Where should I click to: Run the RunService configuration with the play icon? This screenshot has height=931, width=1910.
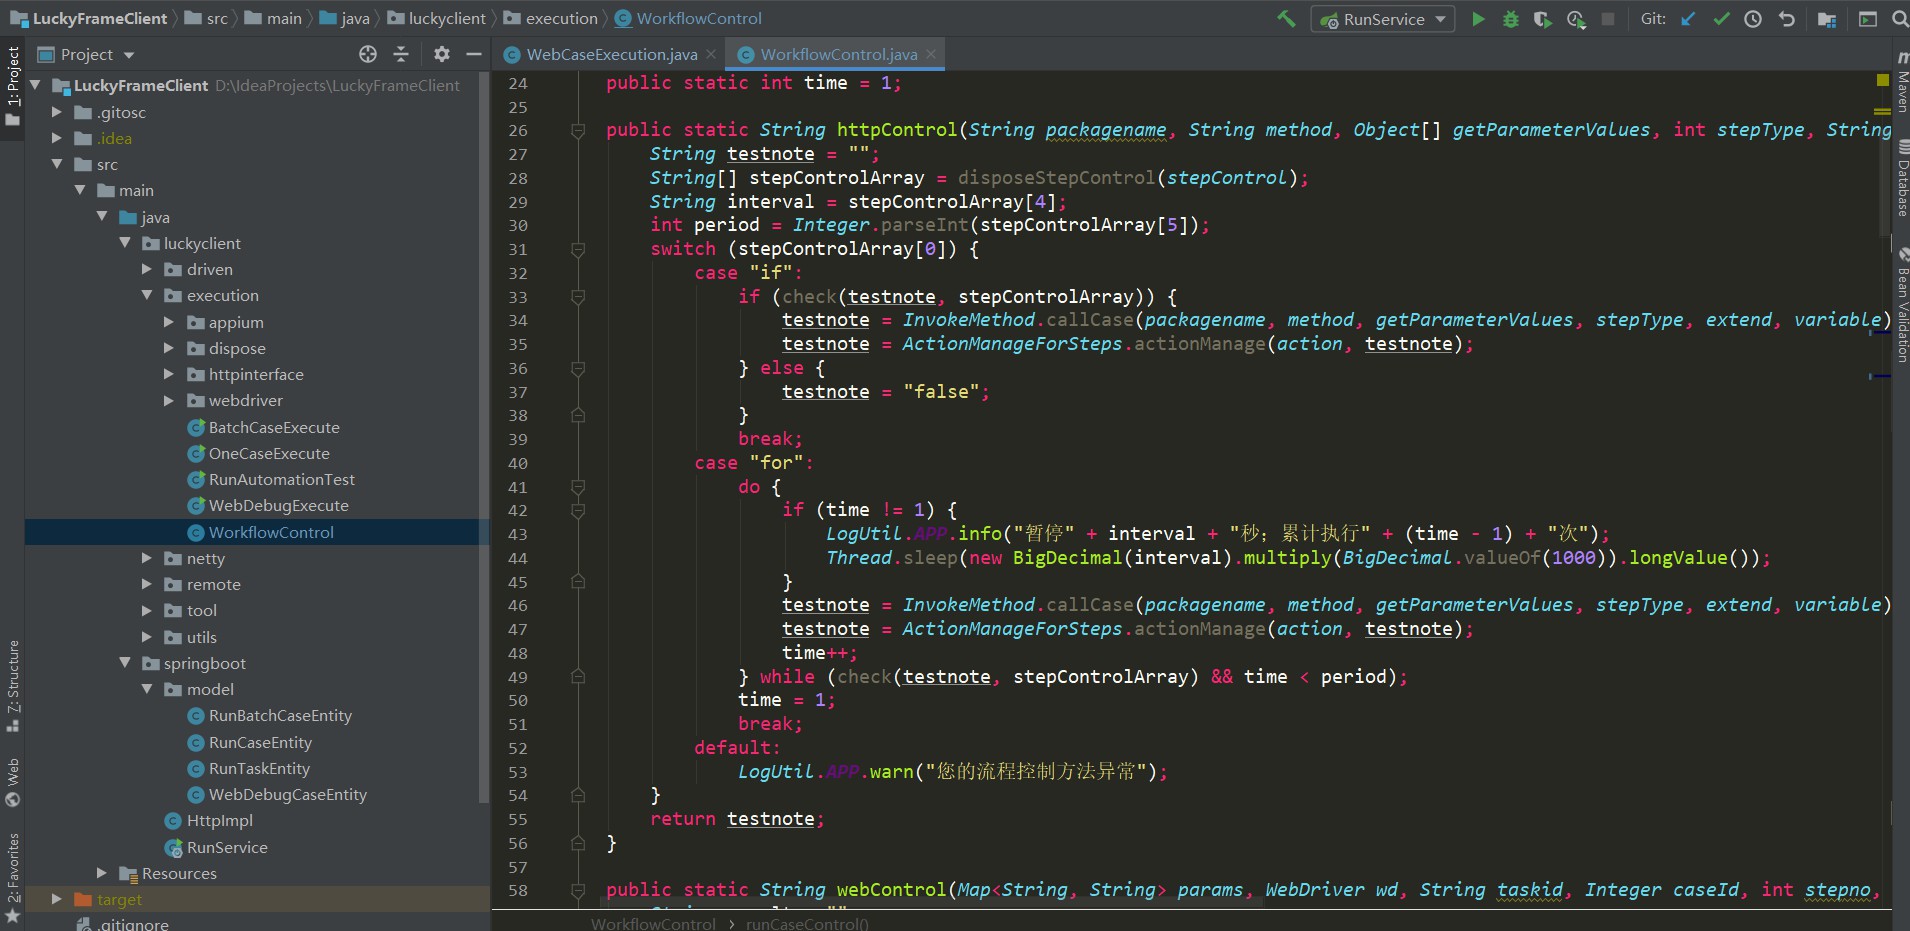(1478, 19)
